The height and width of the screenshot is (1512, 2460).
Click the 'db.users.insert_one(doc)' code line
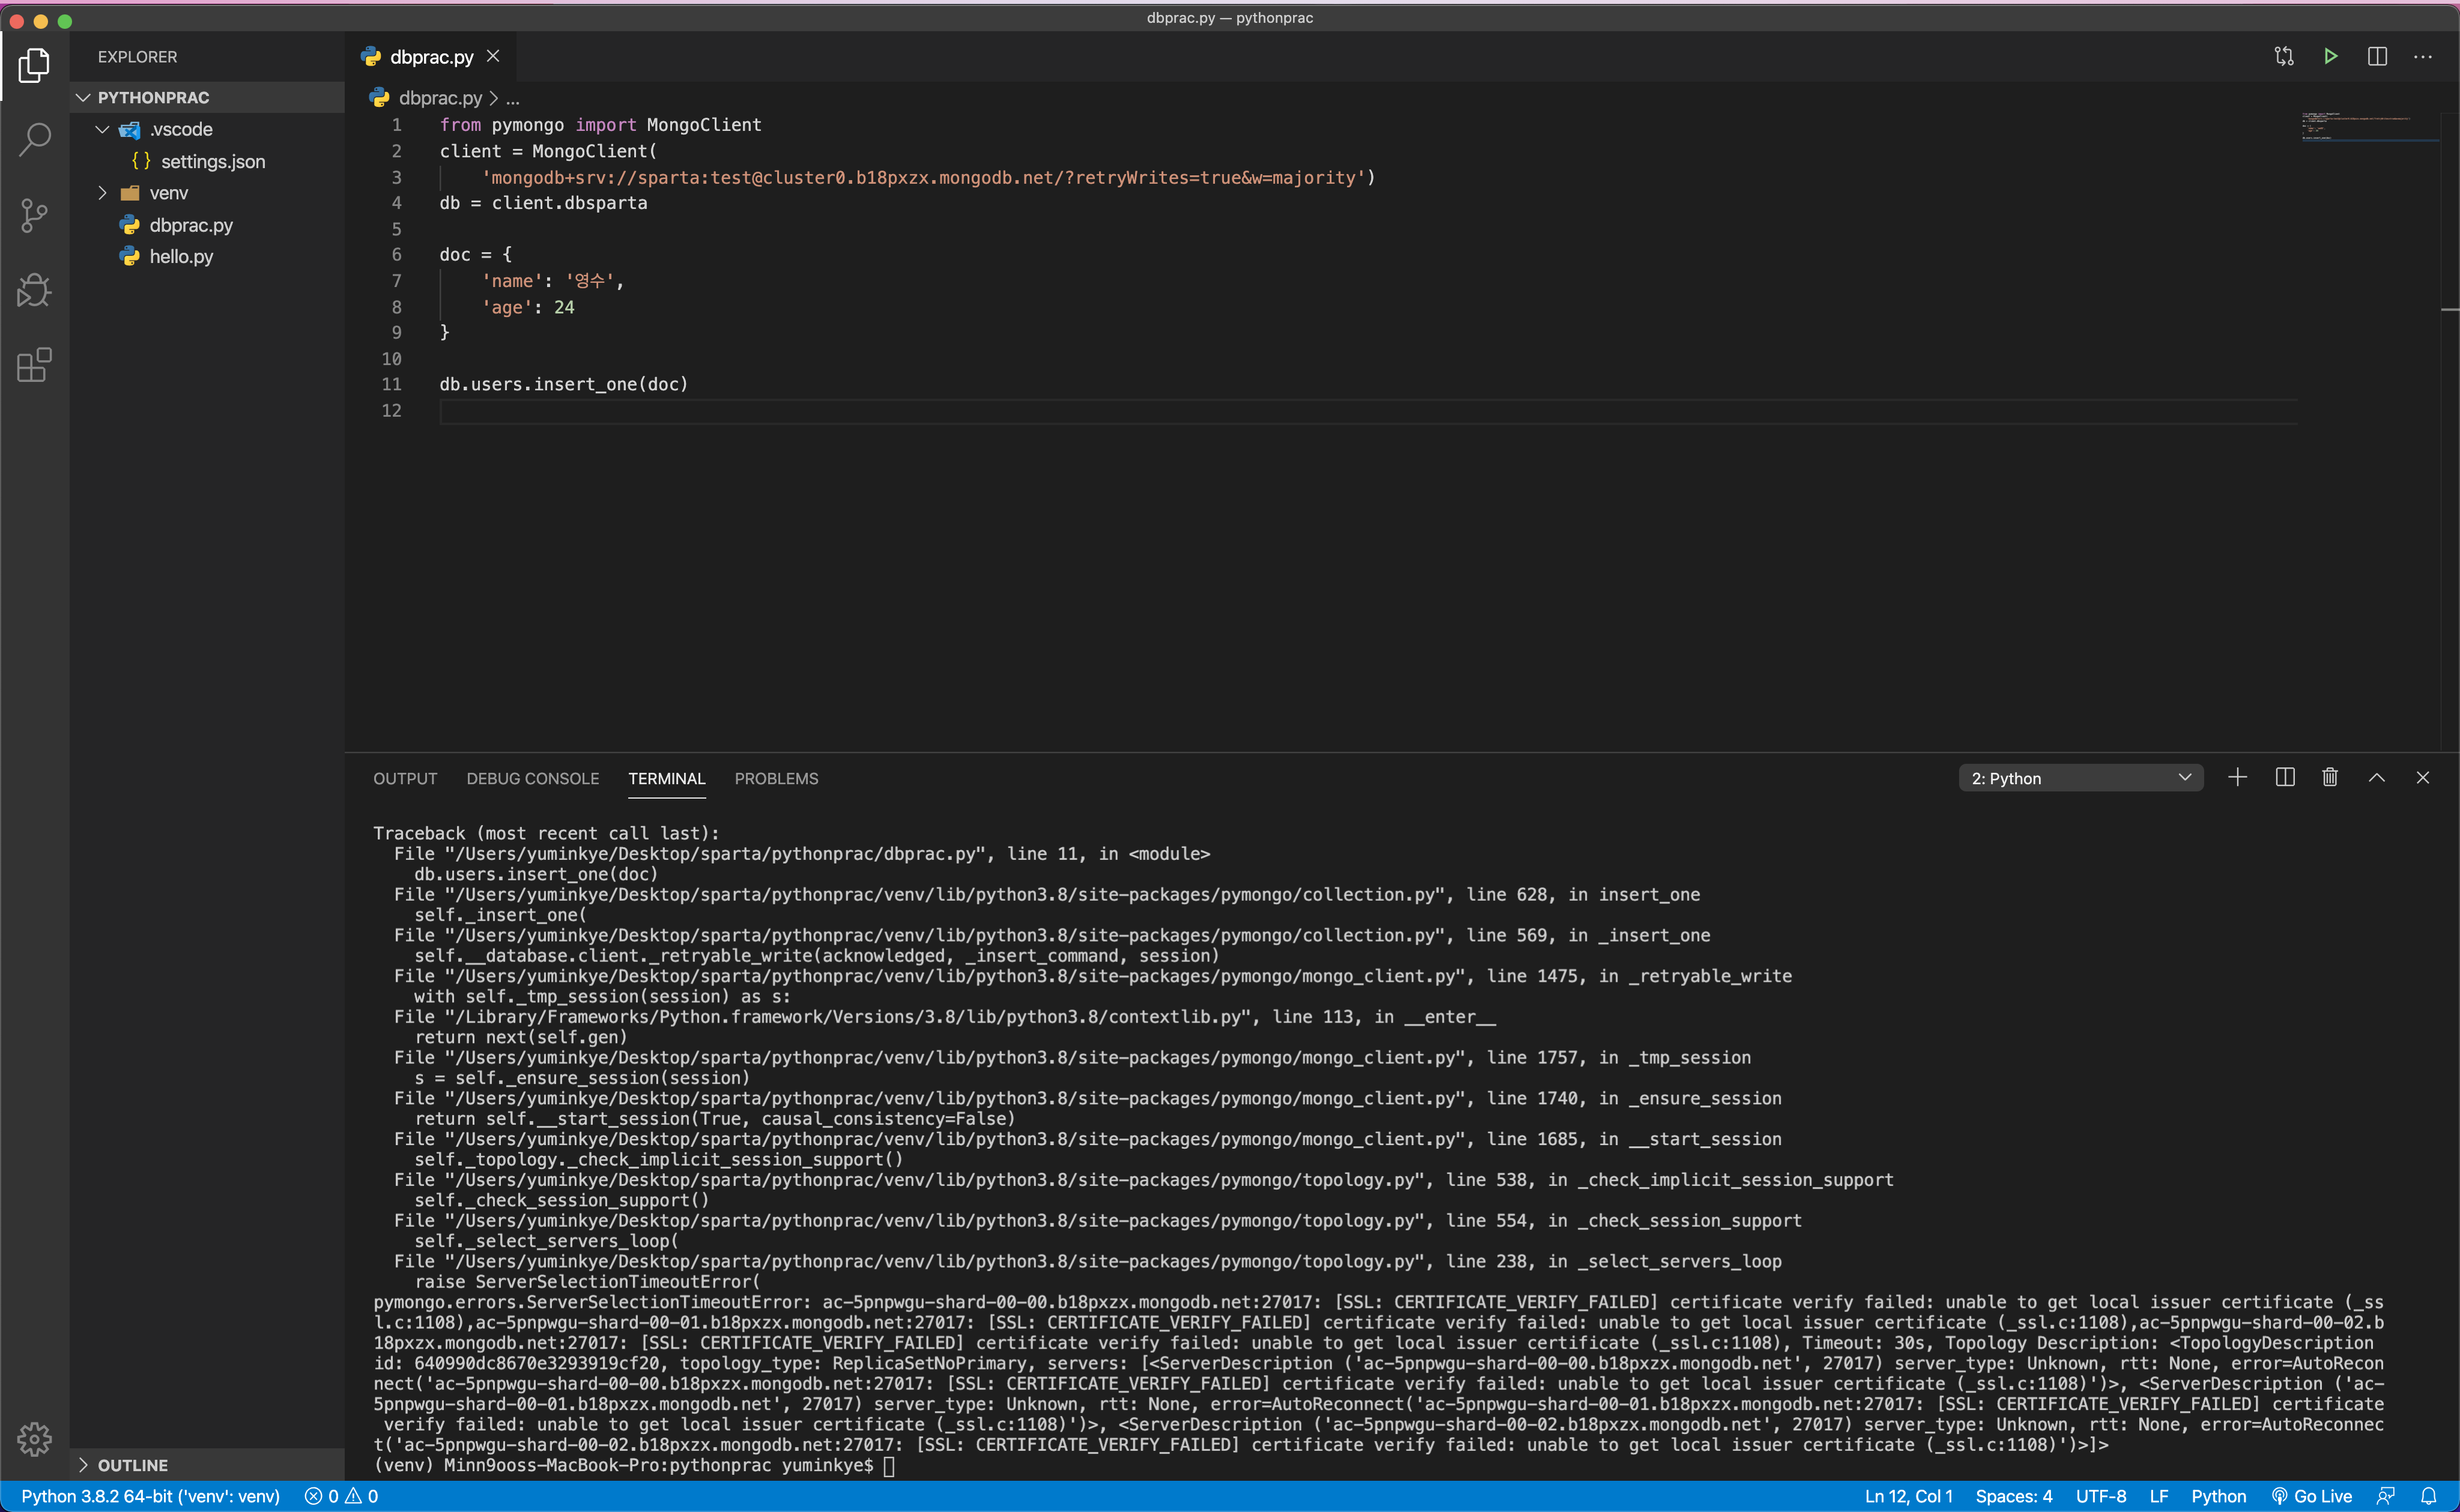click(564, 384)
